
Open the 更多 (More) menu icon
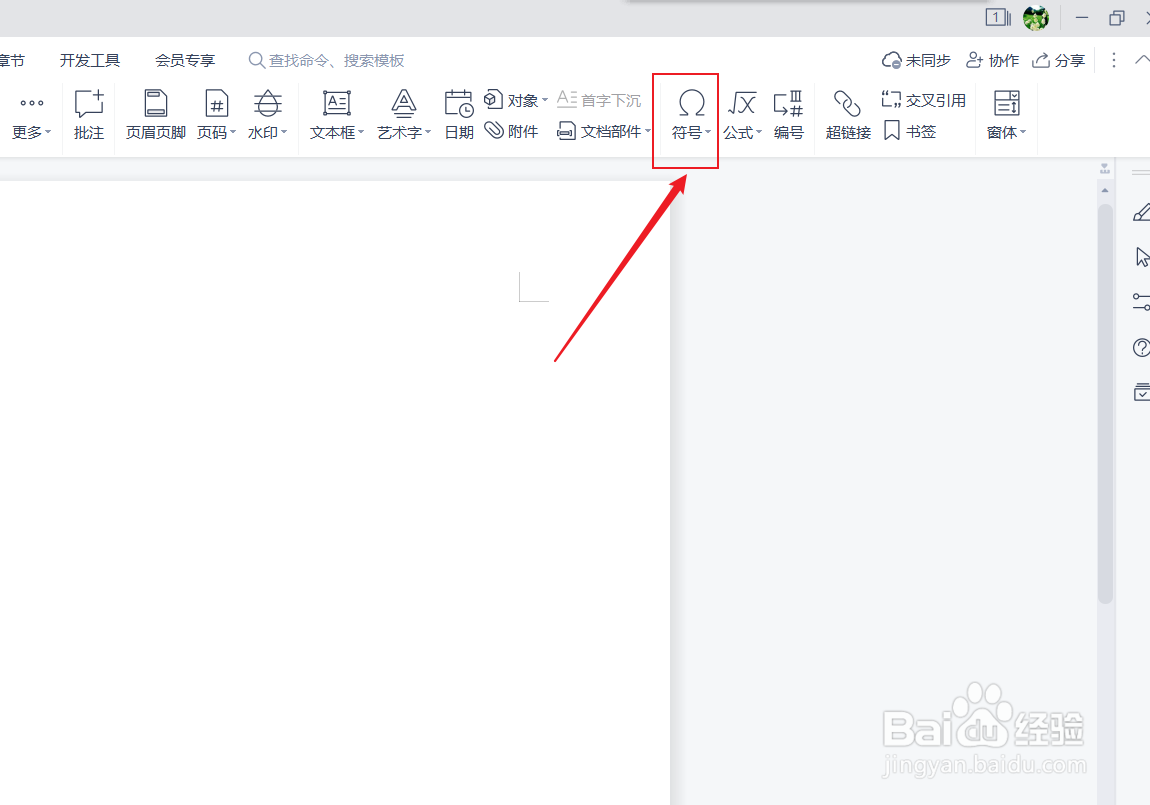tap(32, 103)
